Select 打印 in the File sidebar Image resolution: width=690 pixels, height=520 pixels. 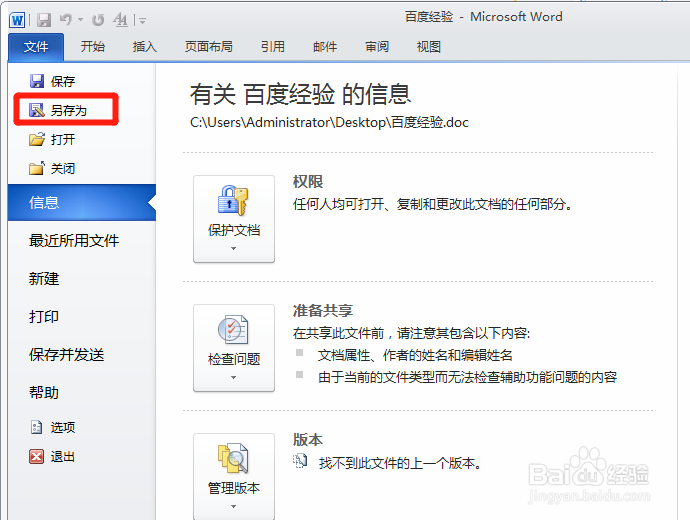44,317
